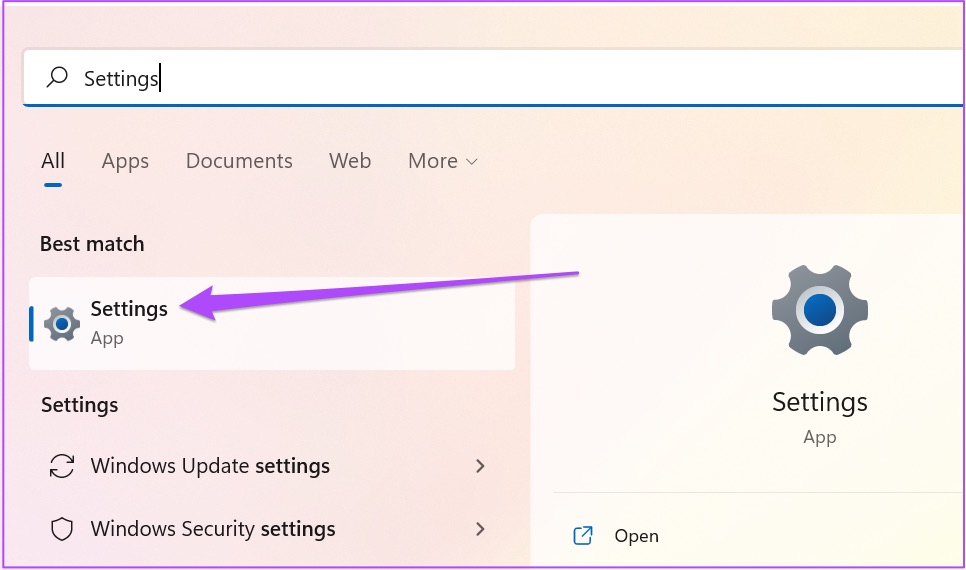This screenshot has height=570, width=966.
Task: Click the large Settings gear in the preview pane
Action: [x=819, y=311]
